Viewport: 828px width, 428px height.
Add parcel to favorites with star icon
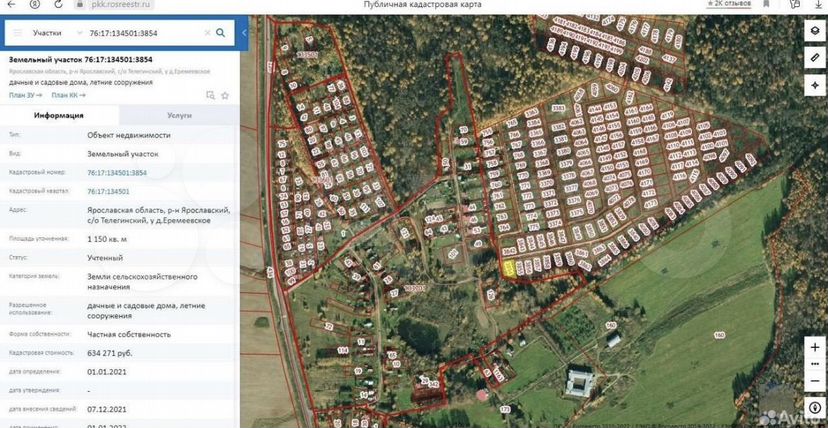click(x=225, y=95)
